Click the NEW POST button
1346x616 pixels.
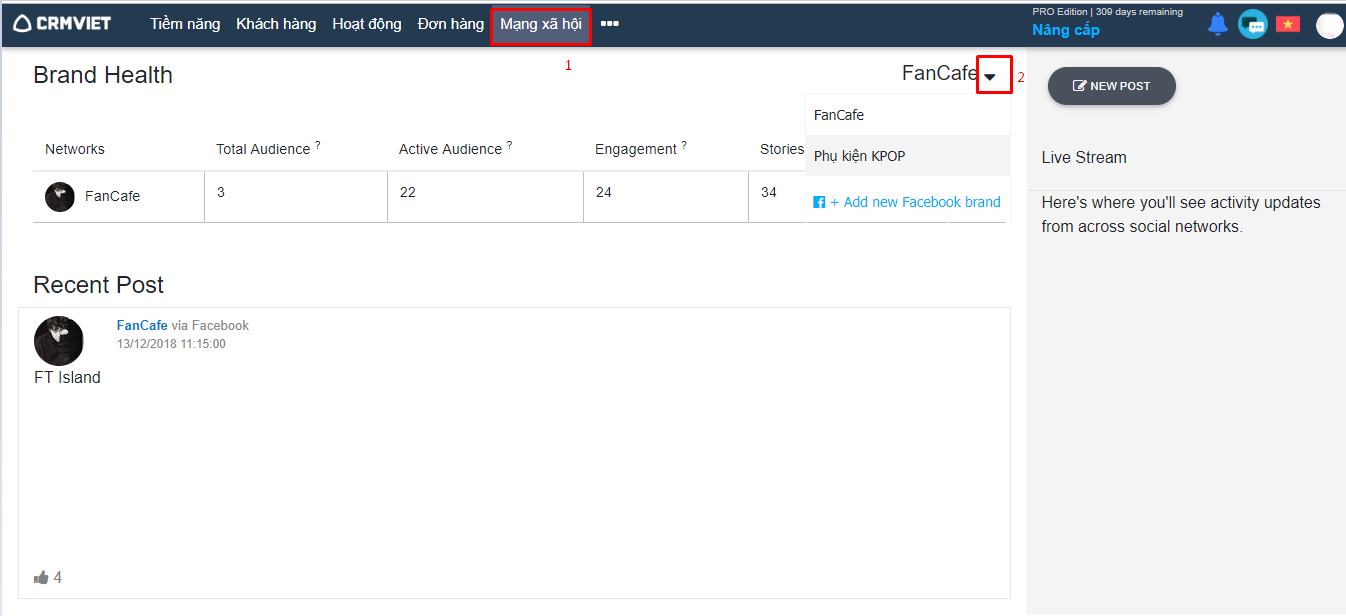point(1111,86)
